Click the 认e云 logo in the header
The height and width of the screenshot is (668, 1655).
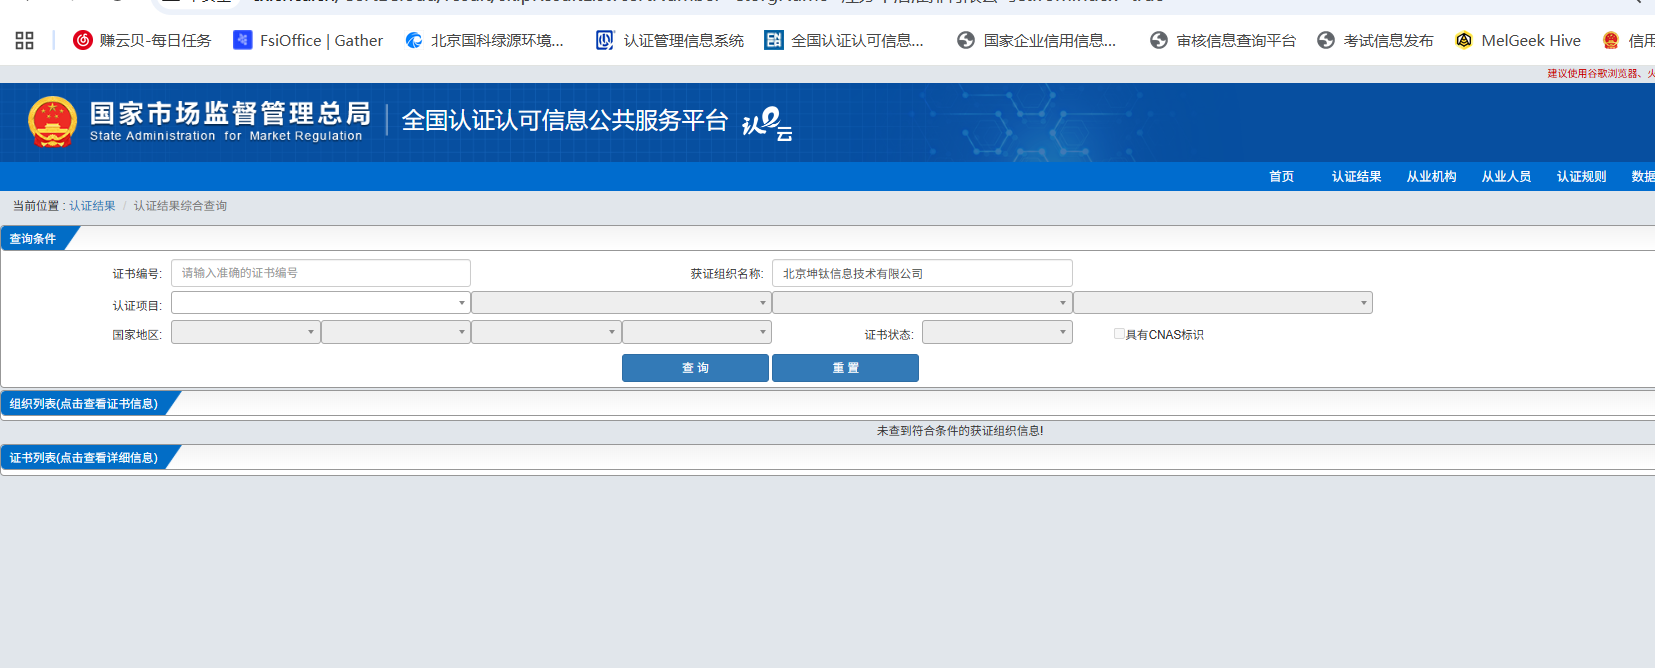[767, 124]
